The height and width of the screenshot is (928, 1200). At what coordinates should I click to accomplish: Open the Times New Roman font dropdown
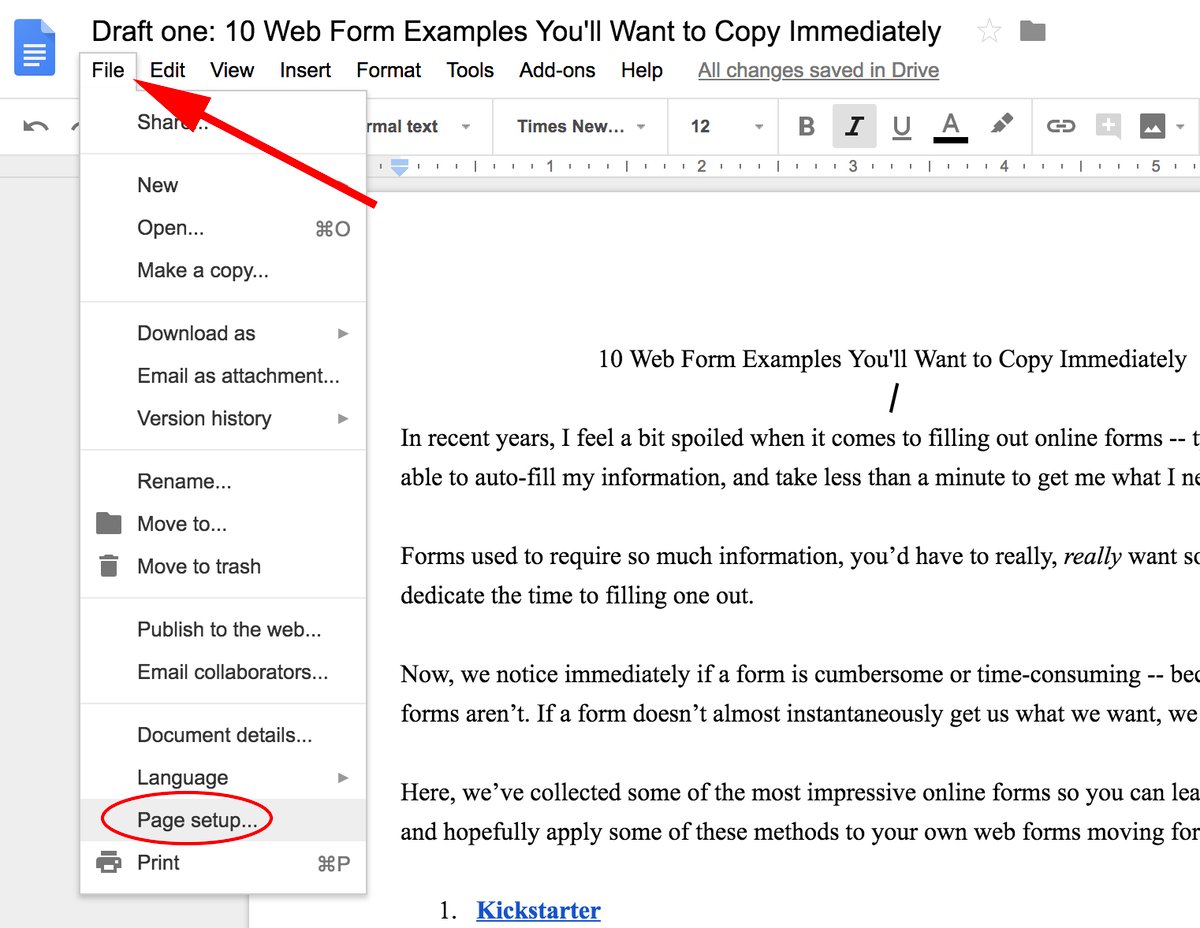580,126
